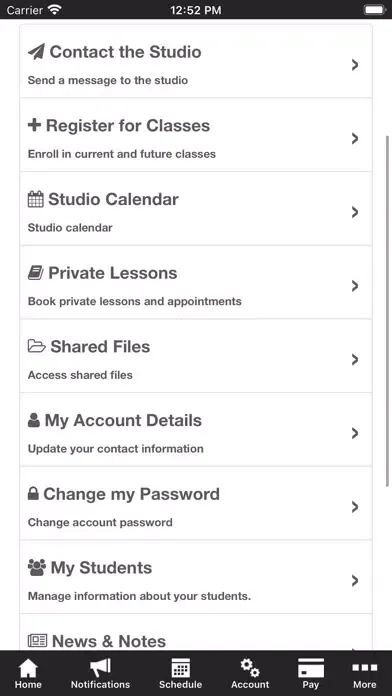
Task: Tap the open folder Shared Files icon
Action: [x=36, y=346]
